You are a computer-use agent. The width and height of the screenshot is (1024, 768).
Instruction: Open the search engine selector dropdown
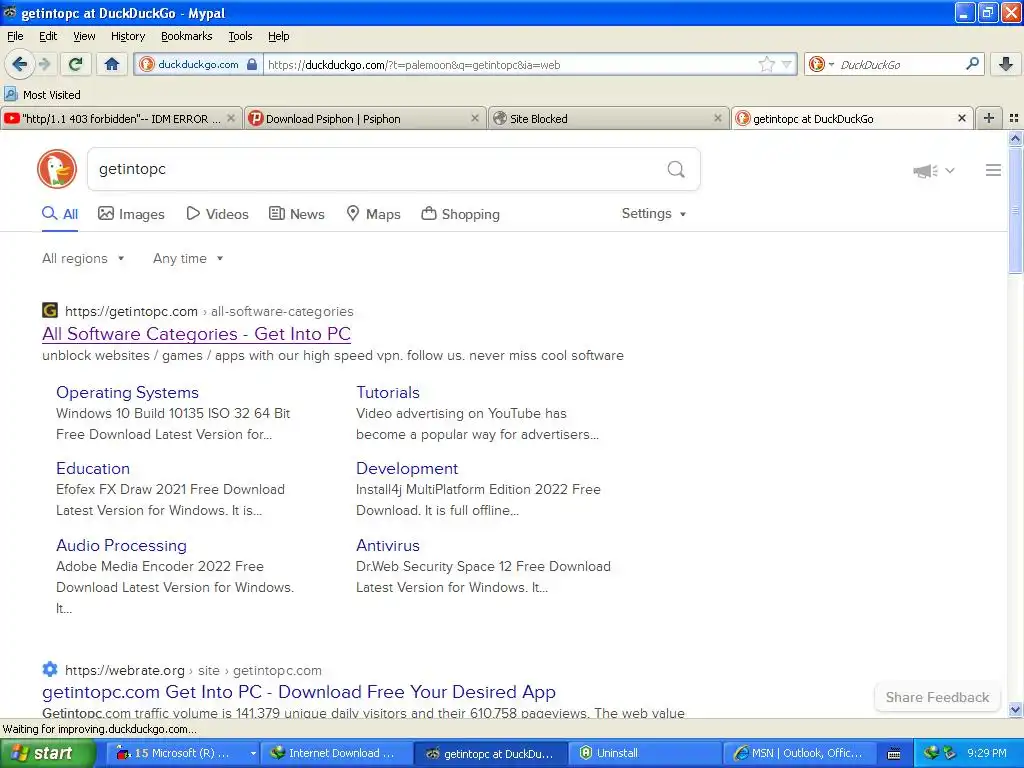coord(822,64)
